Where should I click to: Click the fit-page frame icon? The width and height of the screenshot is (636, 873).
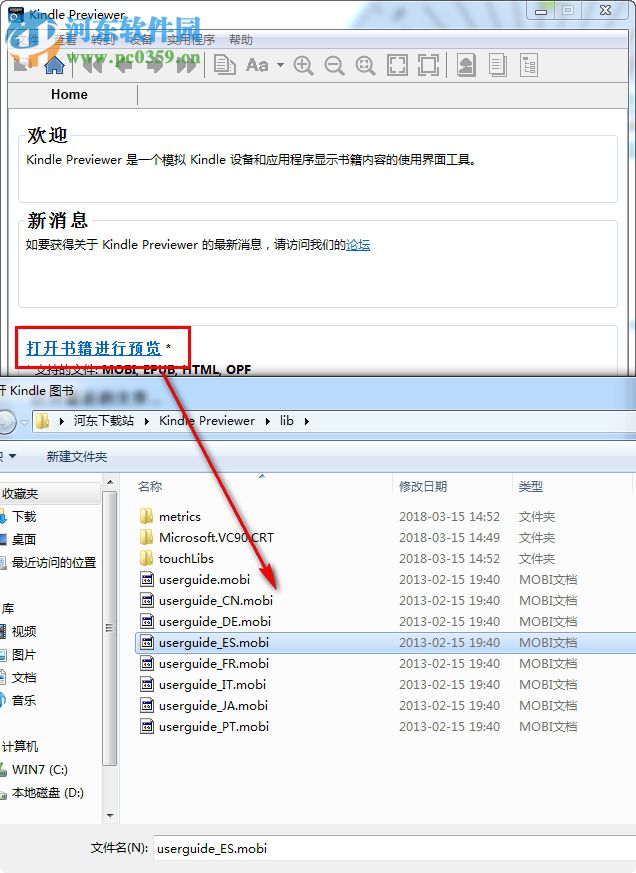428,65
